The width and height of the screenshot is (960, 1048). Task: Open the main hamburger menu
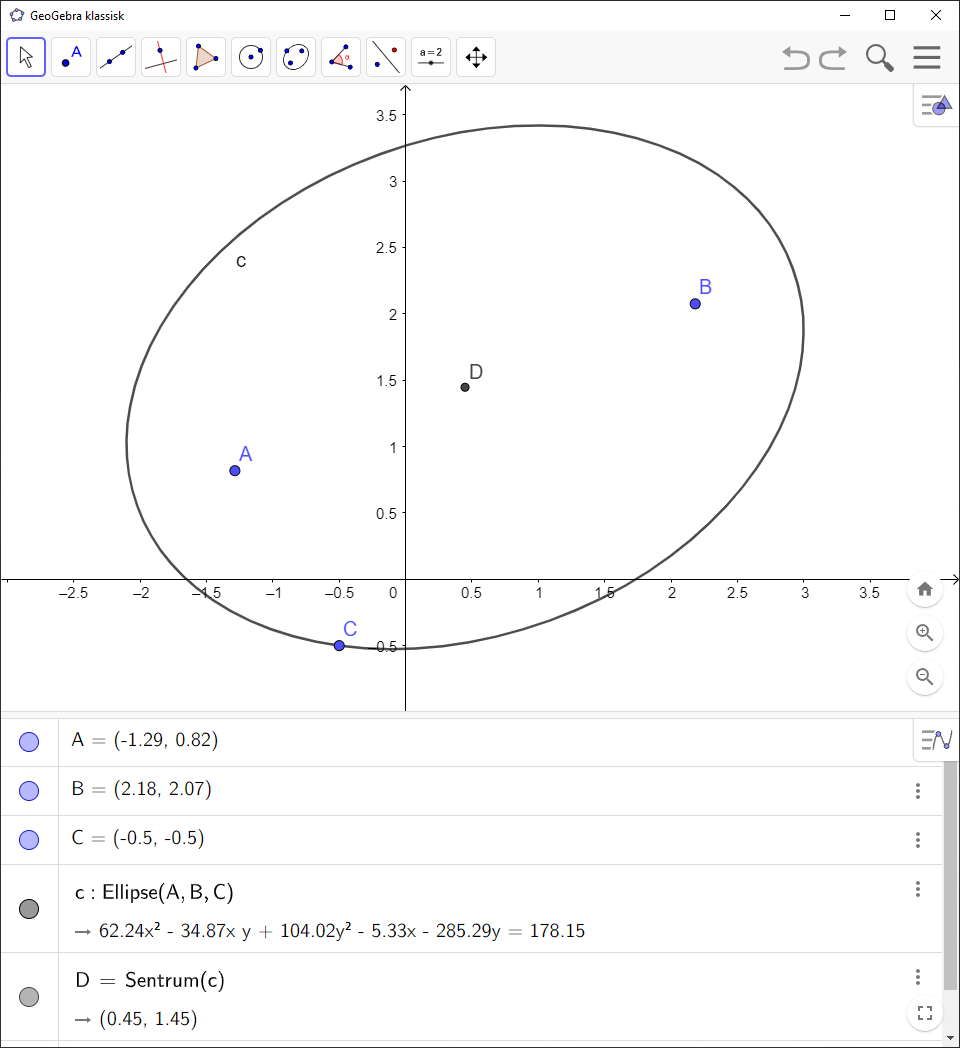(x=927, y=58)
